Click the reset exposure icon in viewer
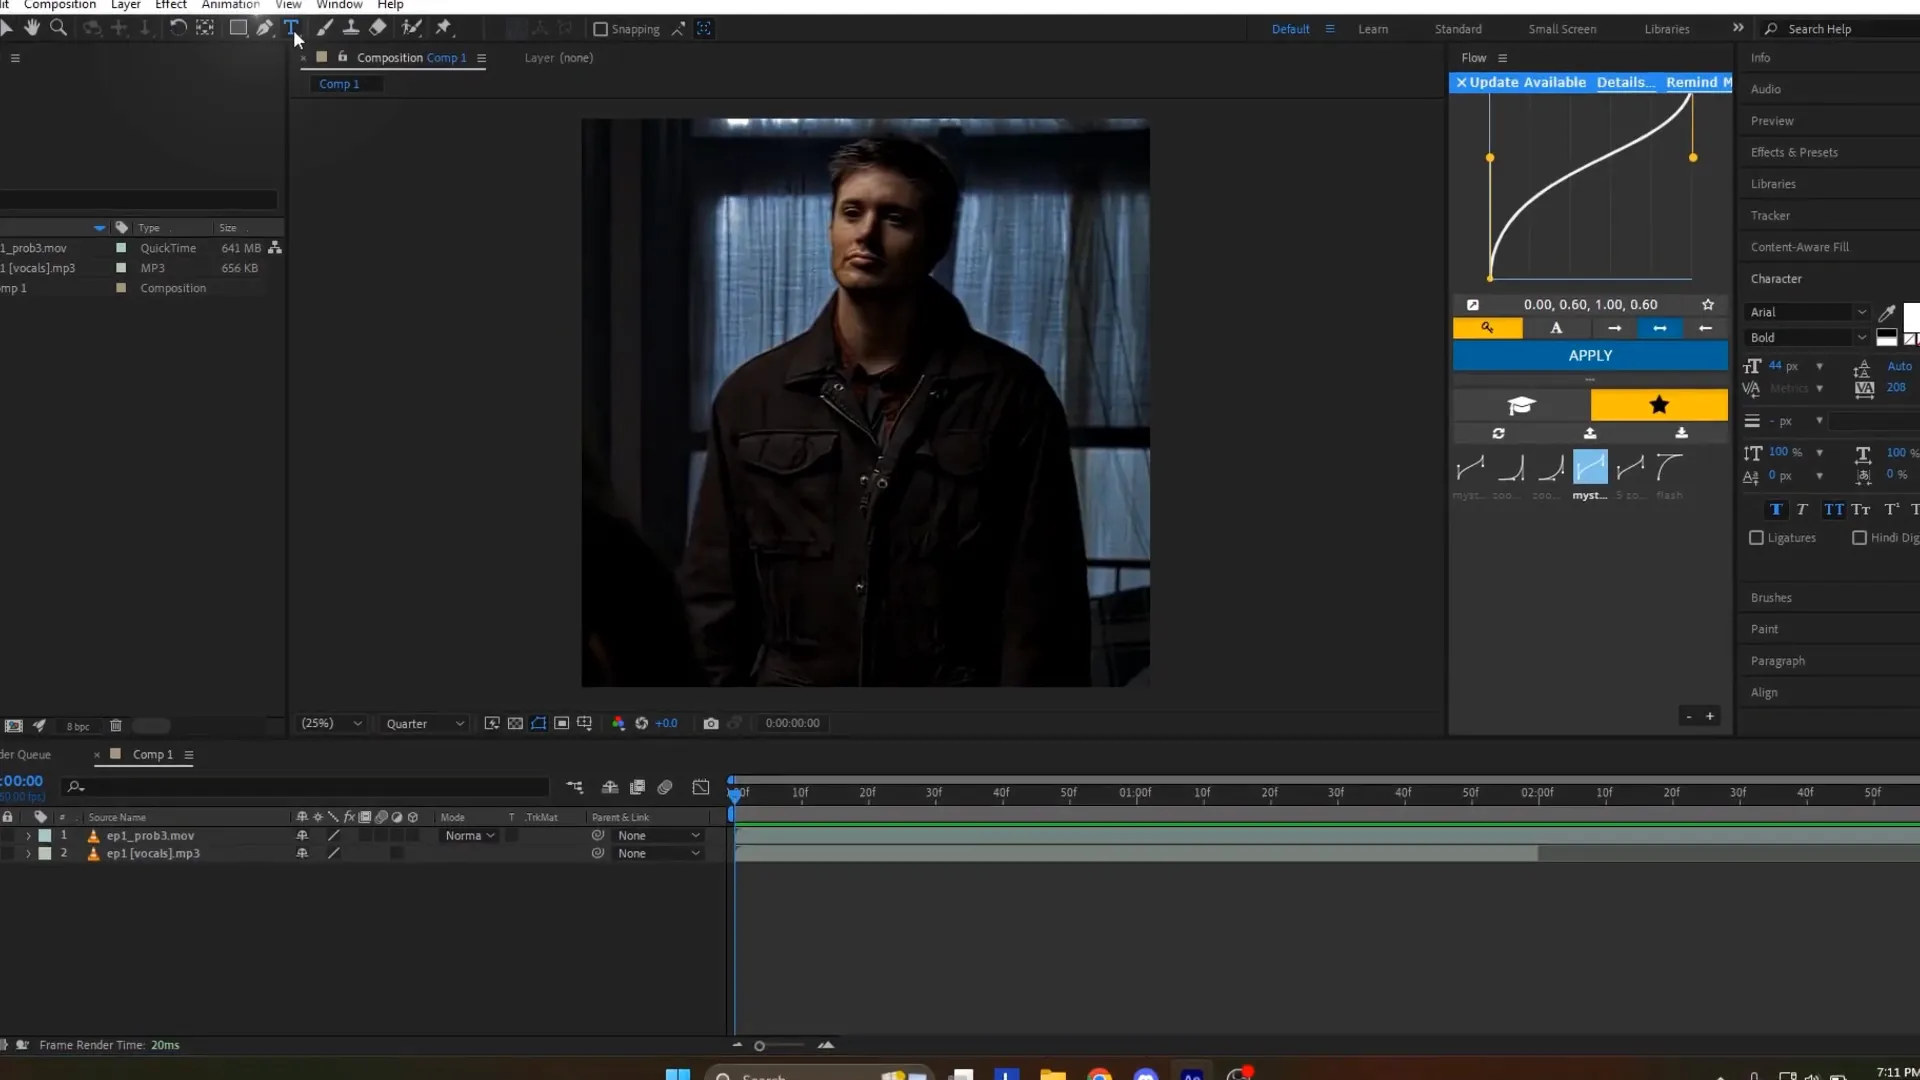Screen dimensions: 1920x1080 tap(642, 724)
